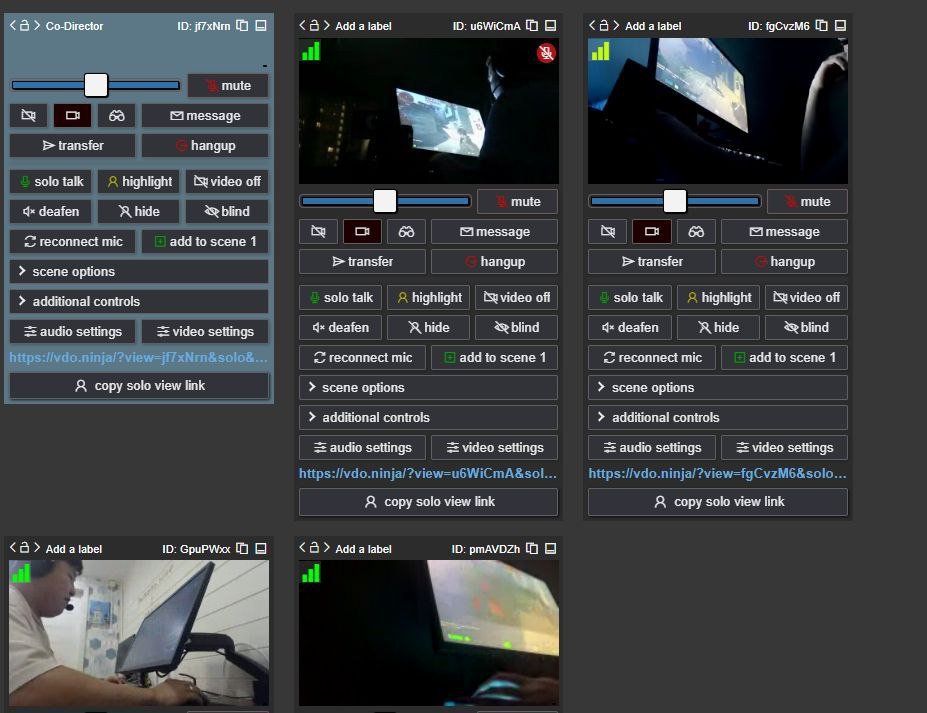
Task: Hide guest u6WiCmA
Action: point(429,327)
